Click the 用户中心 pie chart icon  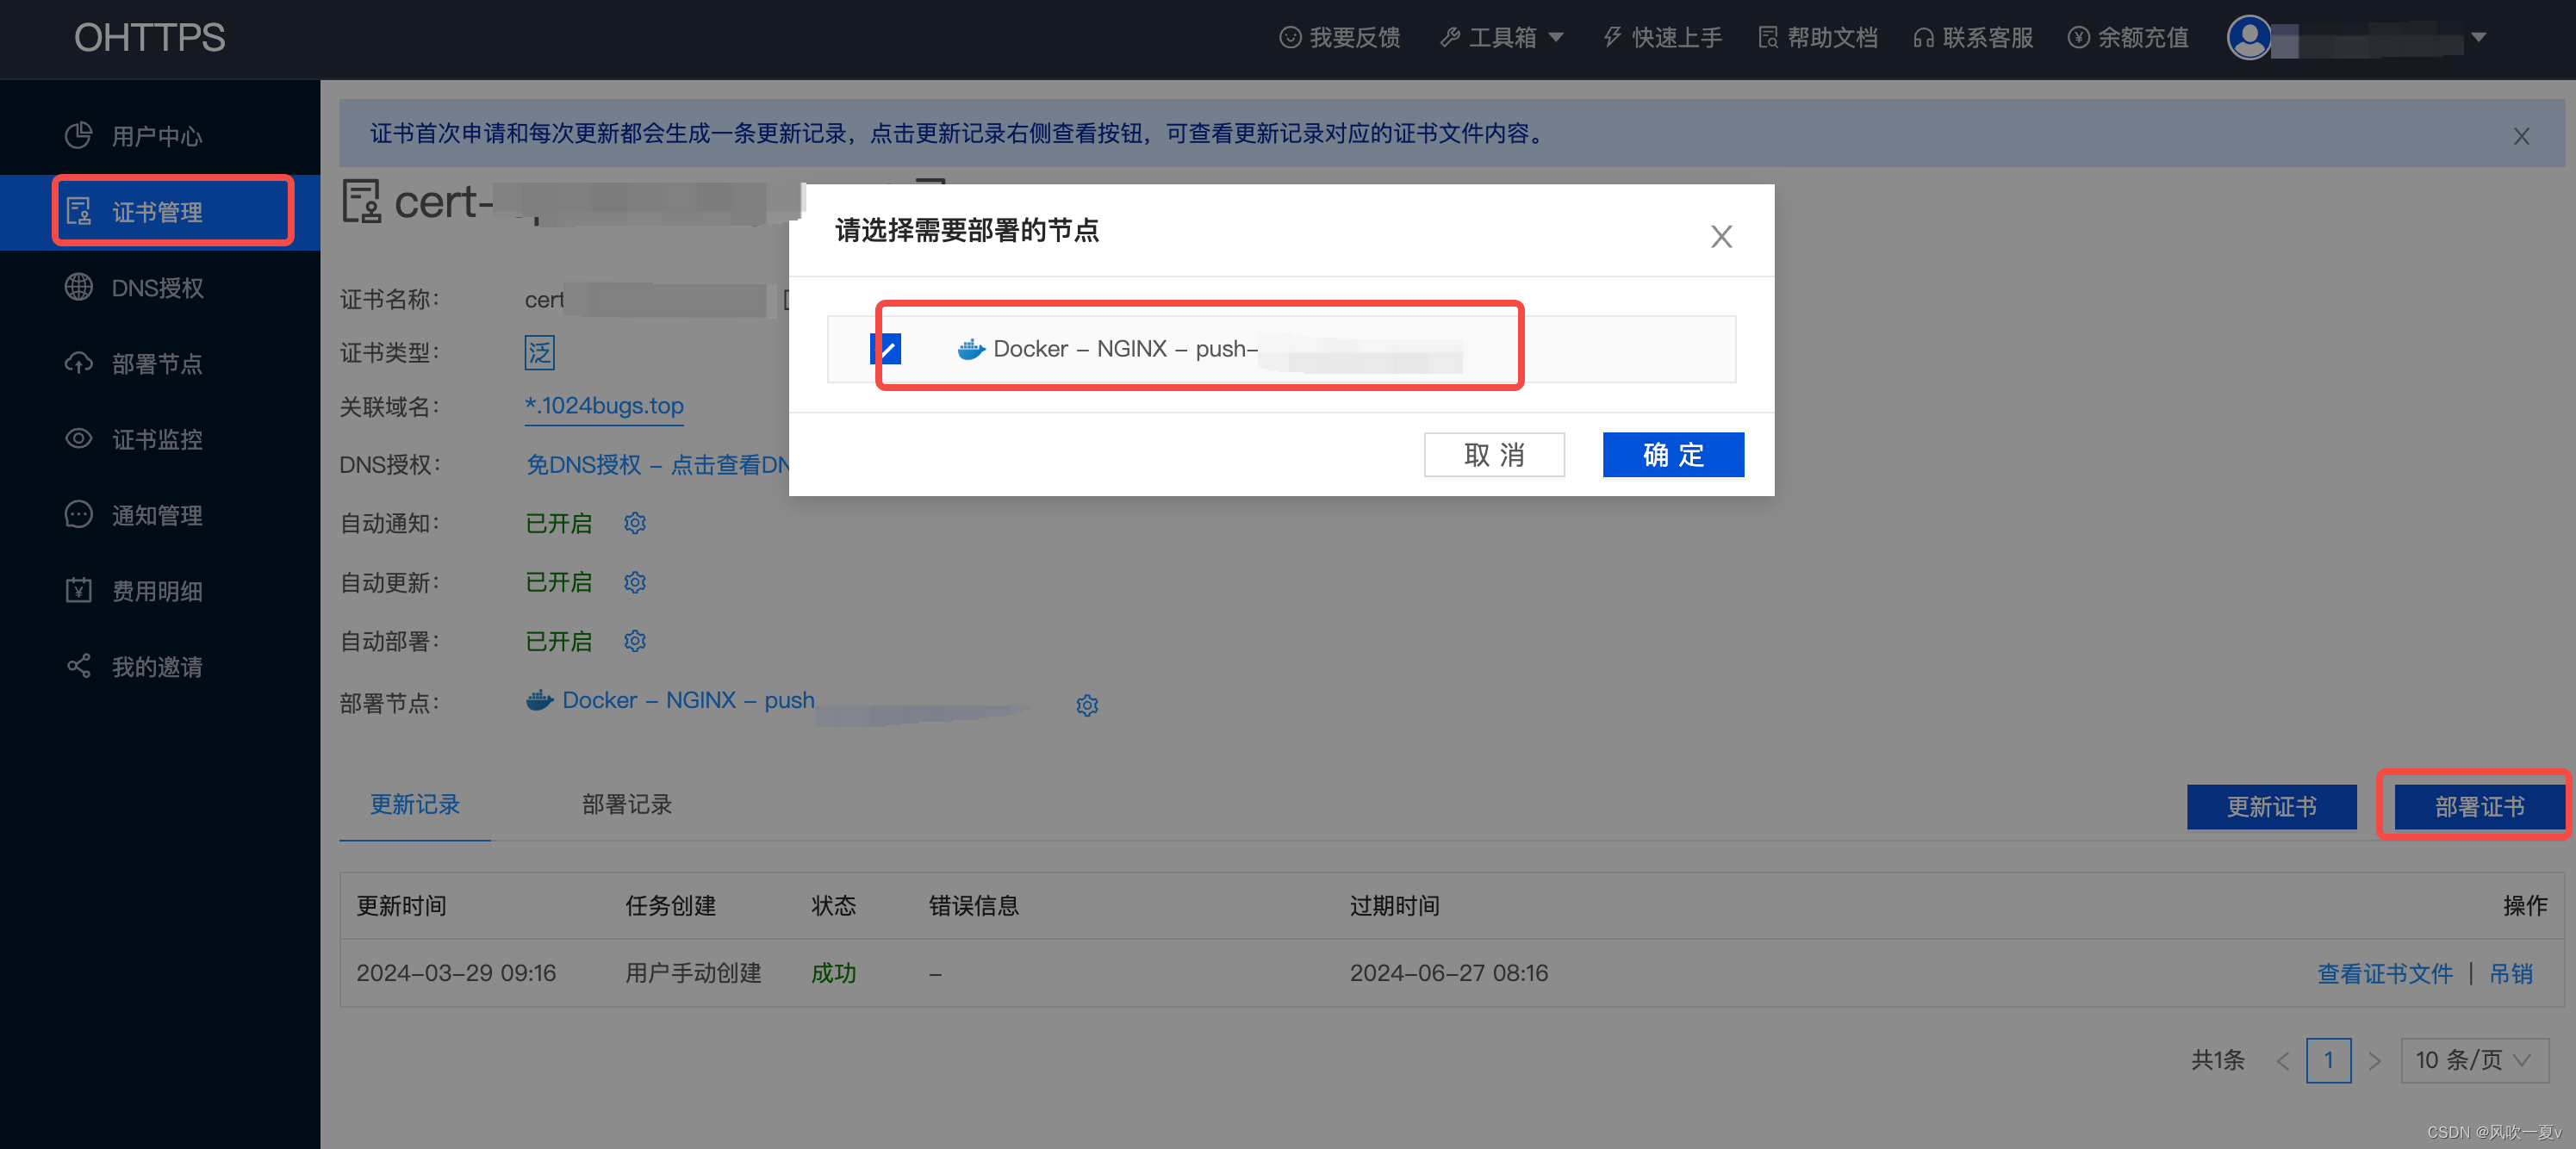(78, 135)
